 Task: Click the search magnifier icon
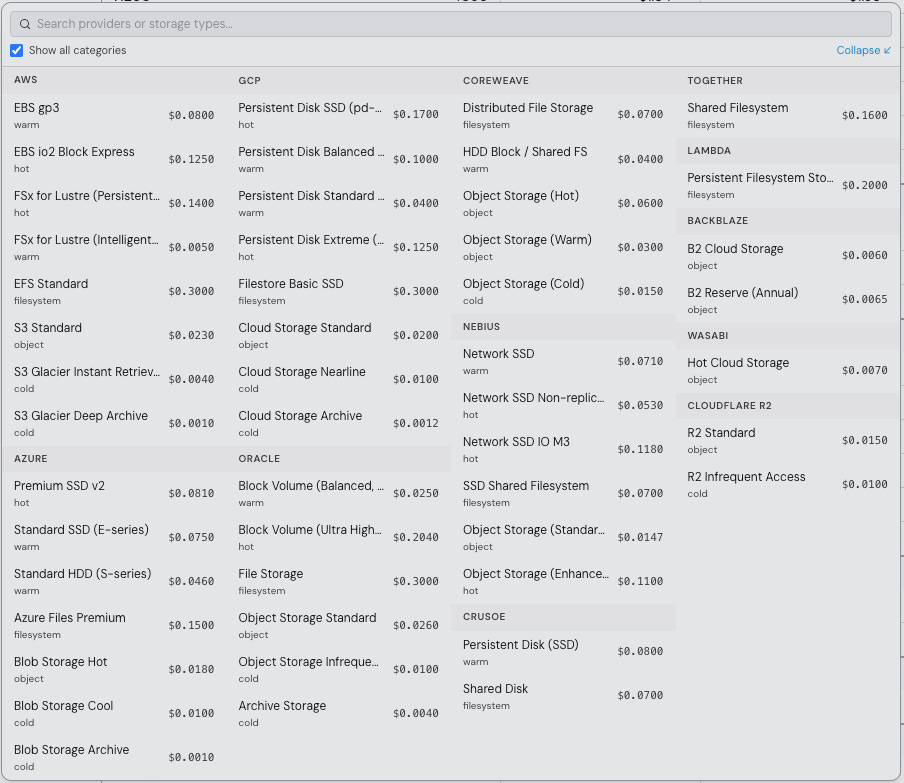(x=24, y=23)
